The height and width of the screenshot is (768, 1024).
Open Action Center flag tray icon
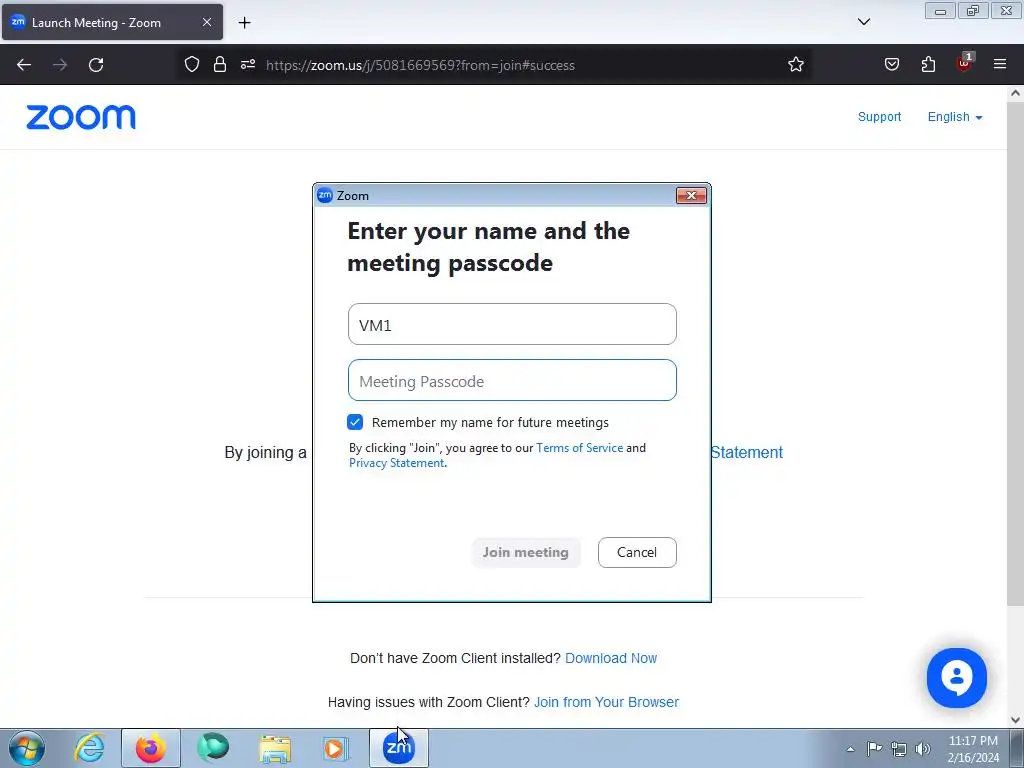(x=874, y=749)
